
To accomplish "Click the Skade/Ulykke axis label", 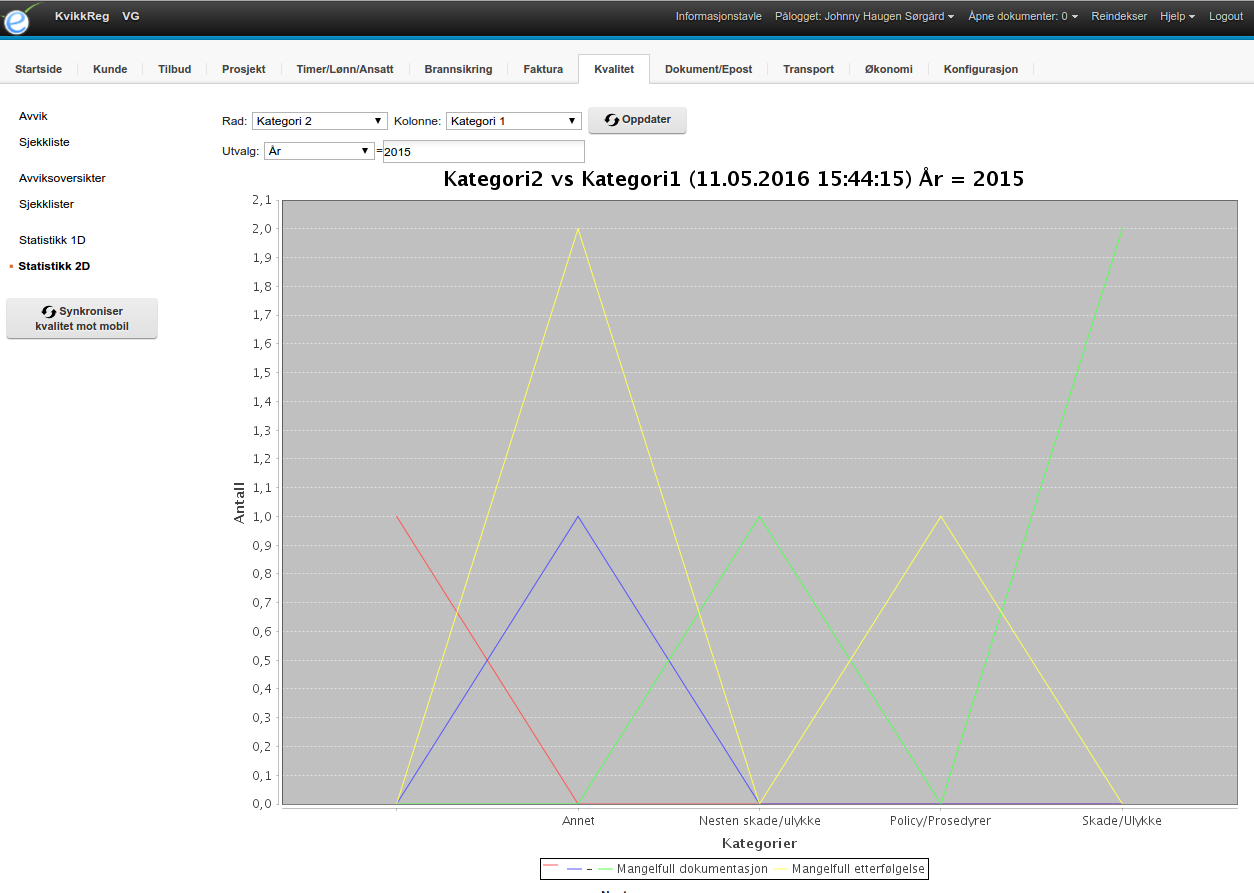I will coord(1122,821).
